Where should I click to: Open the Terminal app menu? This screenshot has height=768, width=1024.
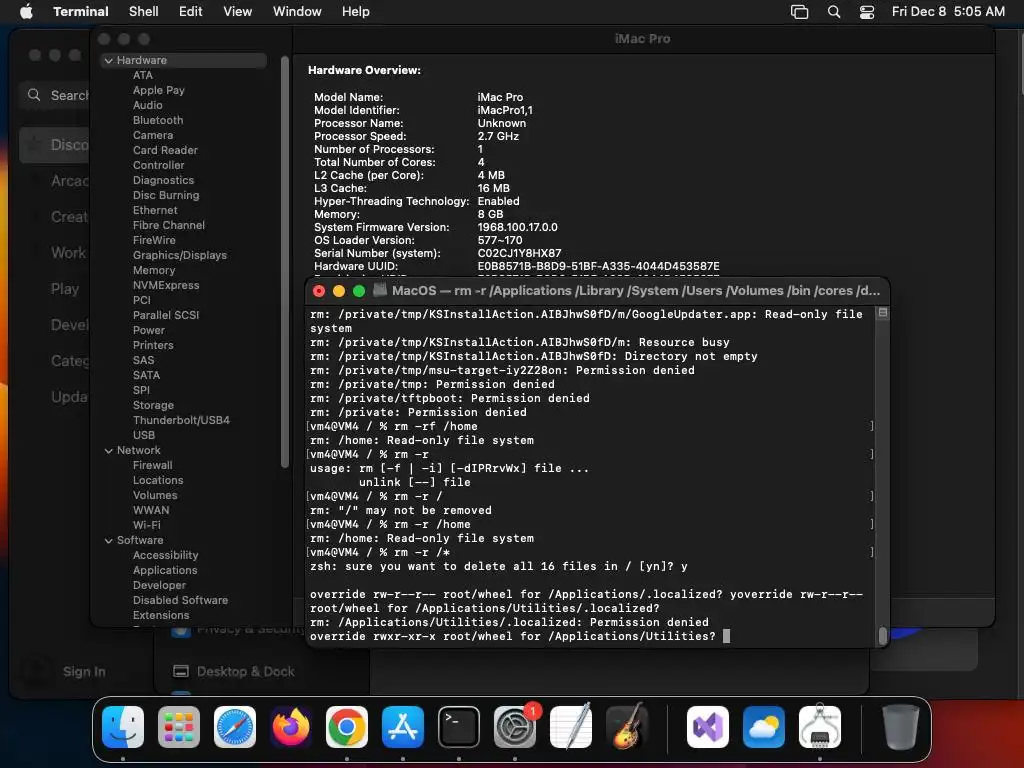[x=80, y=11]
